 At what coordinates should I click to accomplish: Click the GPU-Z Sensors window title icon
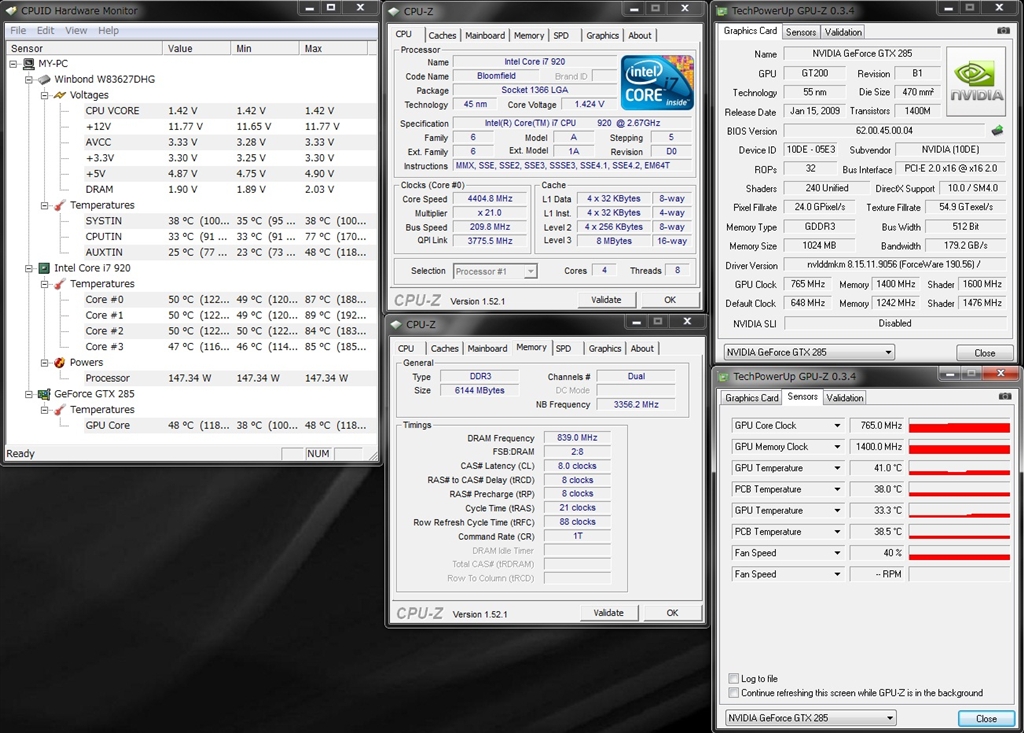(724, 376)
